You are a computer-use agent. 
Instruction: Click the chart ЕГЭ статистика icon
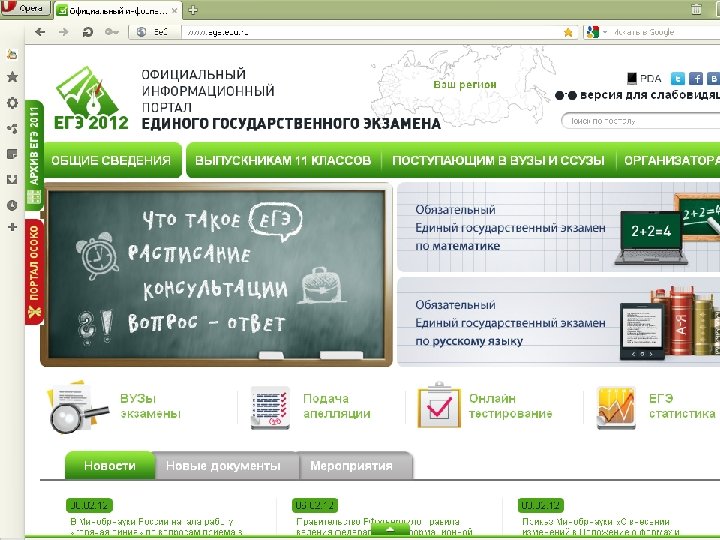tap(616, 408)
